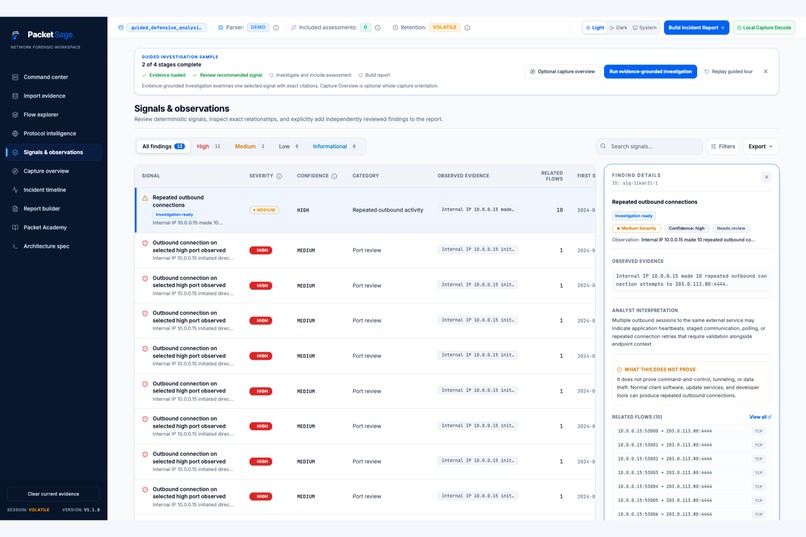Close the Finding Details panel

[766, 177]
